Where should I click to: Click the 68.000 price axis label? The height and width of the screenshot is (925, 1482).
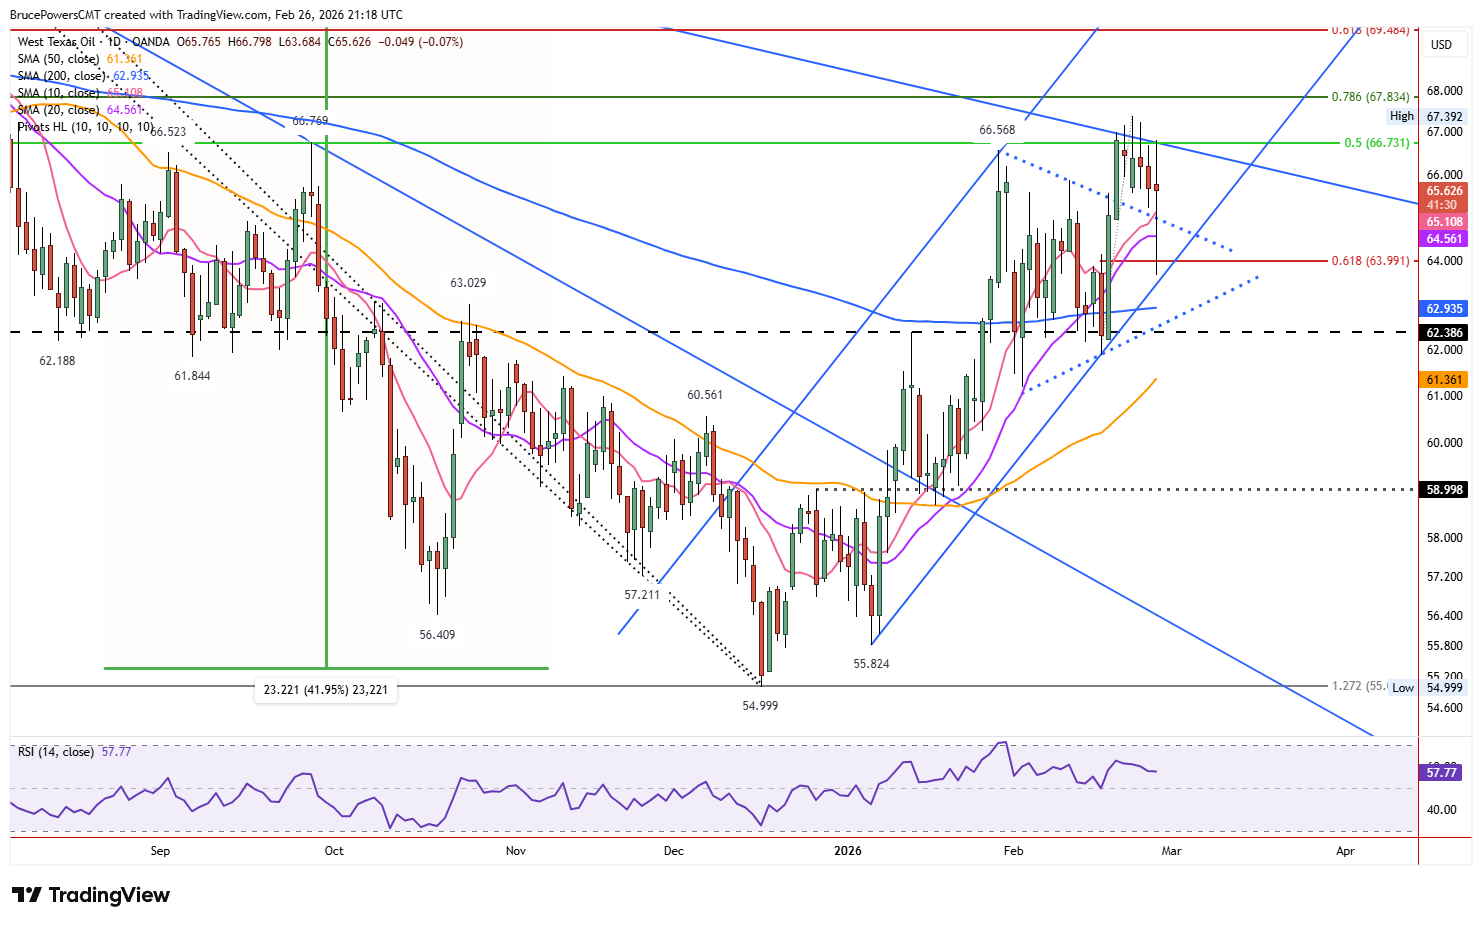click(x=1444, y=91)
